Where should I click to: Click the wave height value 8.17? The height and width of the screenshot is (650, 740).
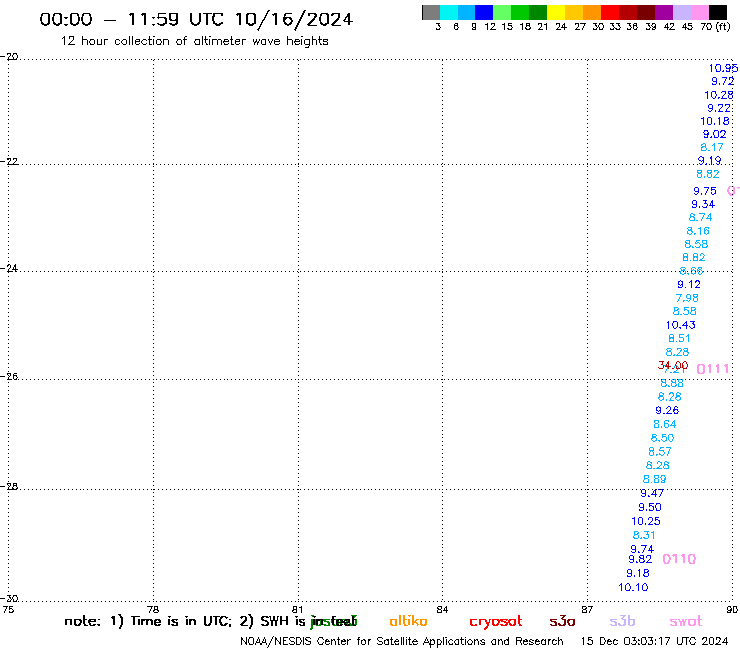(712, 147)
